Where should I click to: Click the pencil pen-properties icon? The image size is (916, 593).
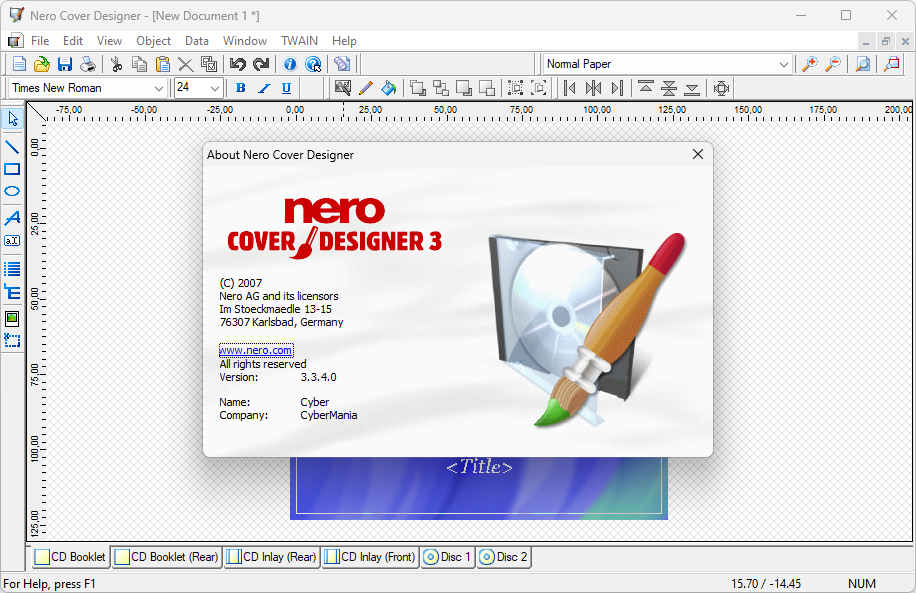366,88
